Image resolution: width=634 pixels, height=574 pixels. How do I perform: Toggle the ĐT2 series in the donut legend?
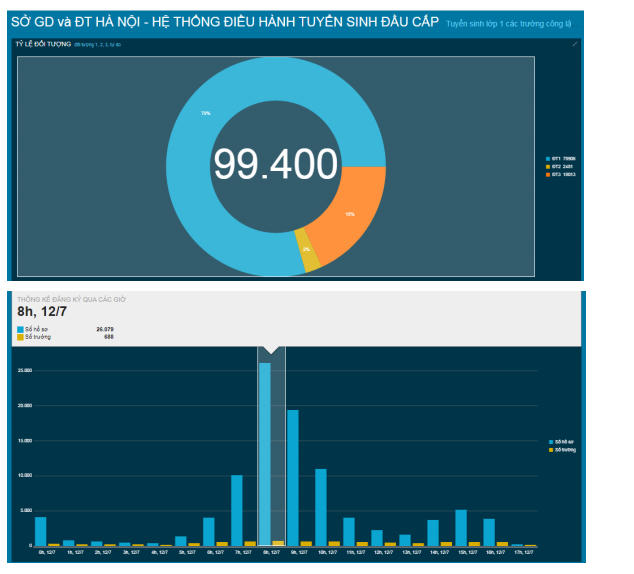[x=560, y=167]
